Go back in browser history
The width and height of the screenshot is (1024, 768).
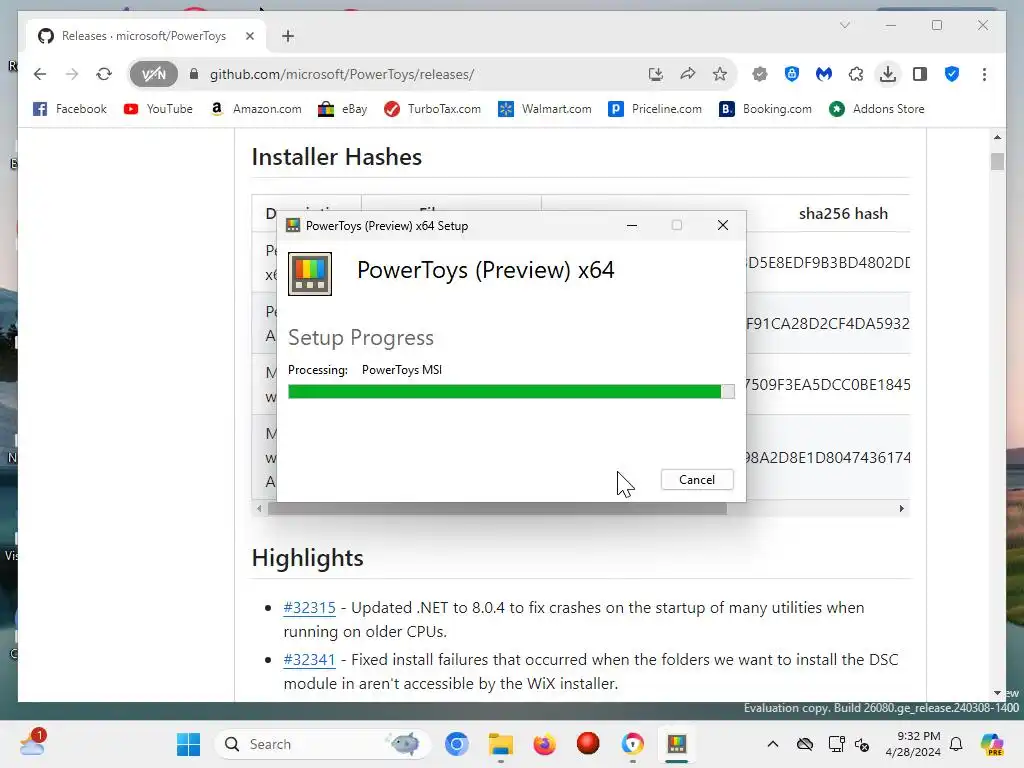40,74
